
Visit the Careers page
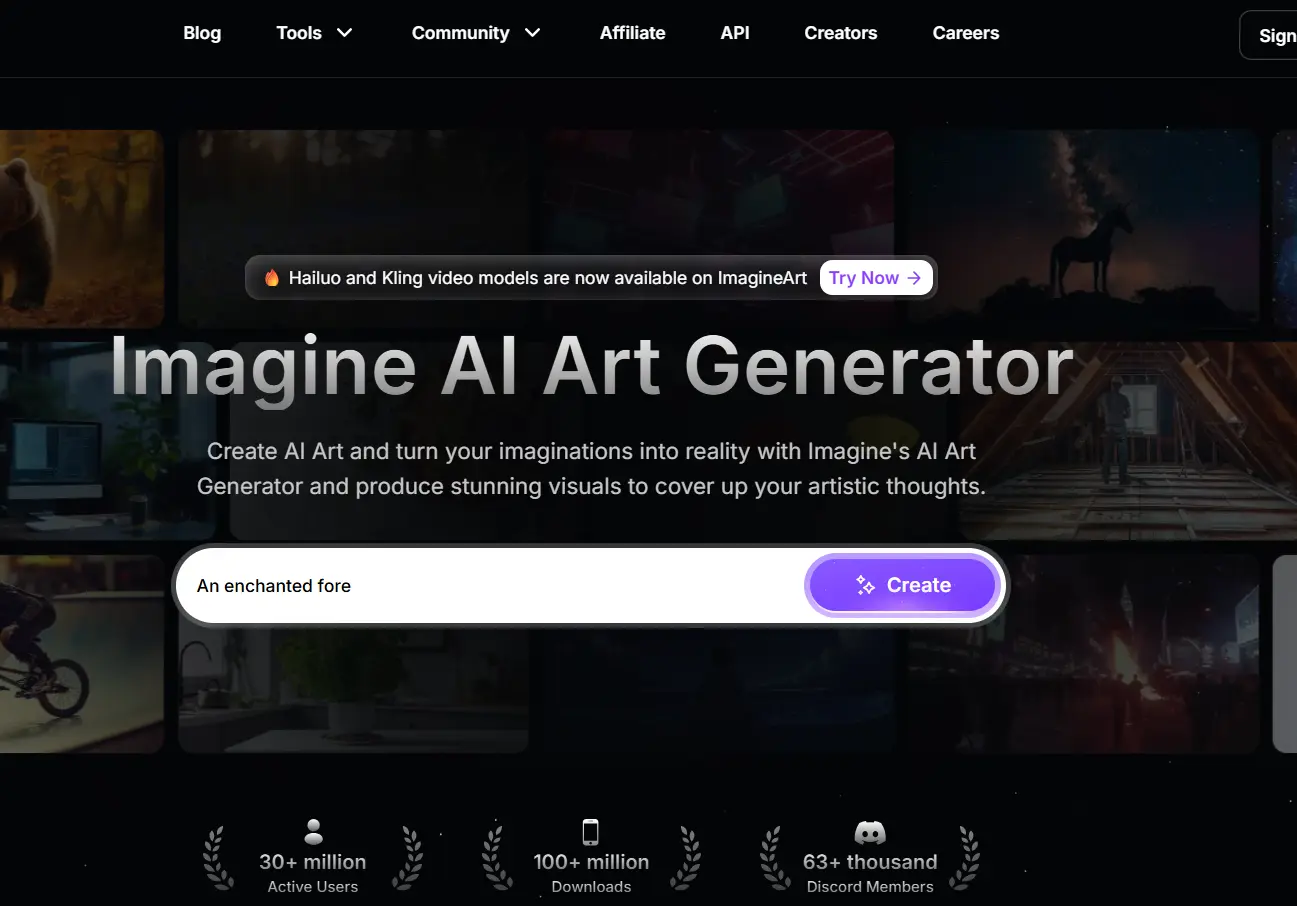966,33
